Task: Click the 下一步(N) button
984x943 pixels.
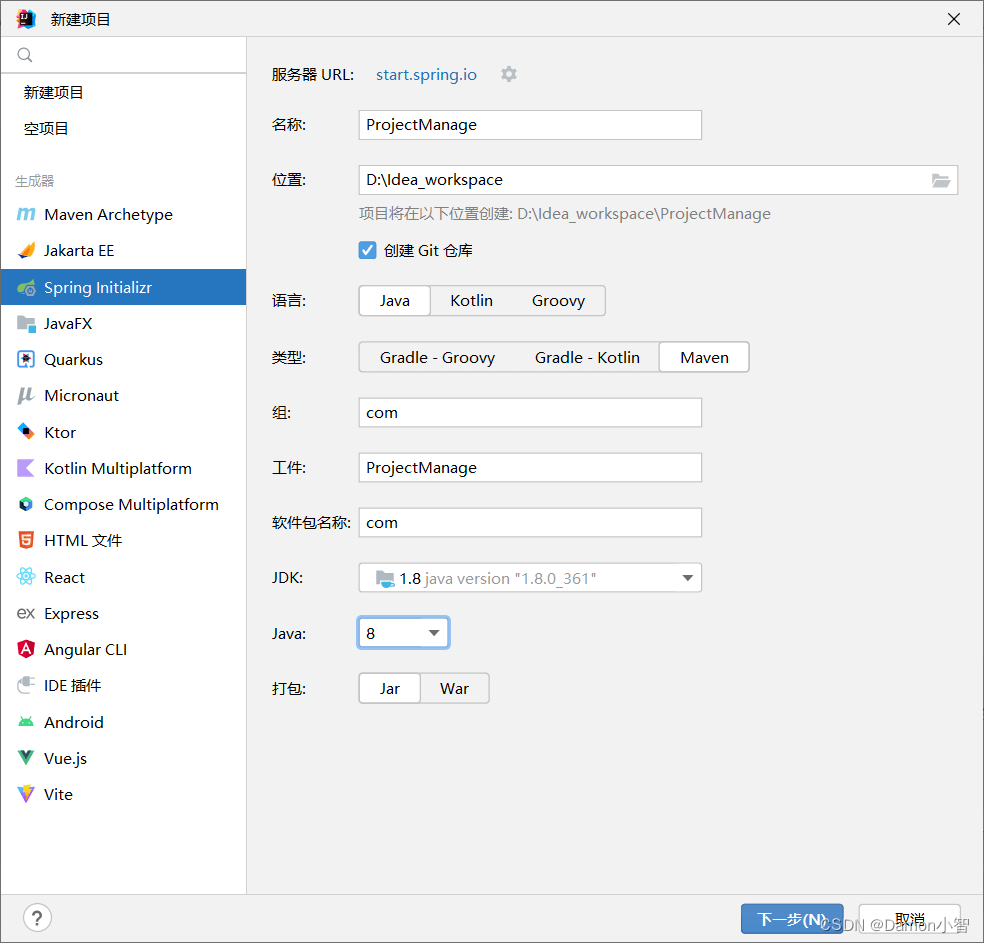Action: [x=791, y=918]
